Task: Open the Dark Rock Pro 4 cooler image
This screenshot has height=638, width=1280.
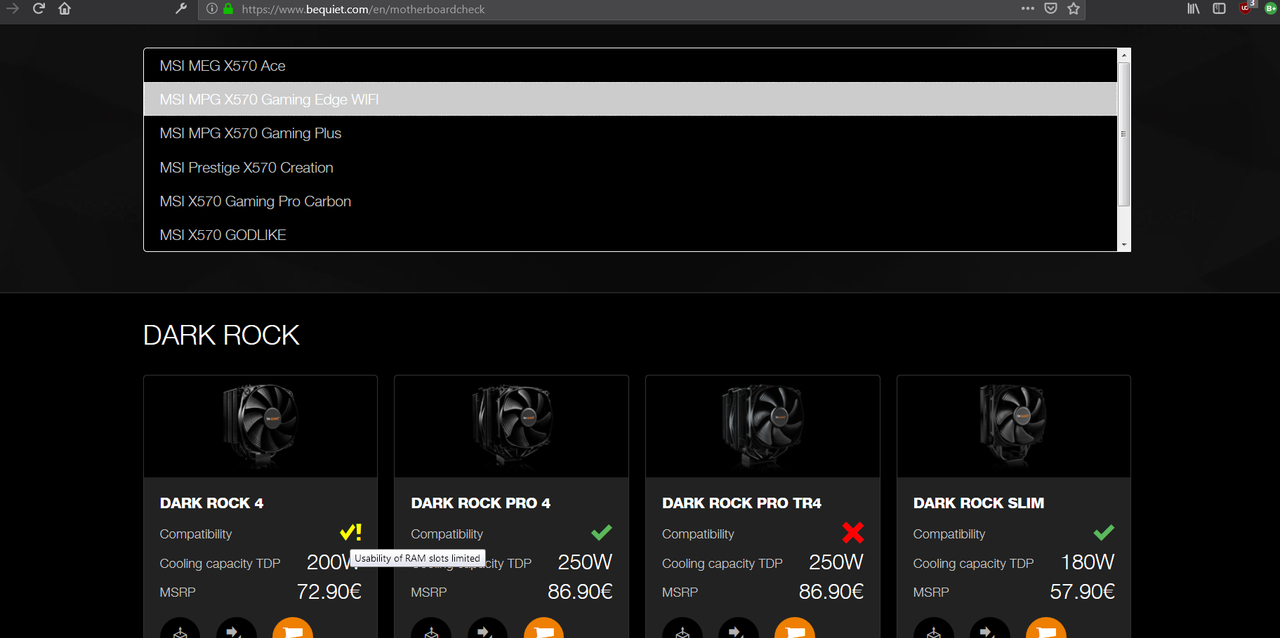Action: (511, 426)
